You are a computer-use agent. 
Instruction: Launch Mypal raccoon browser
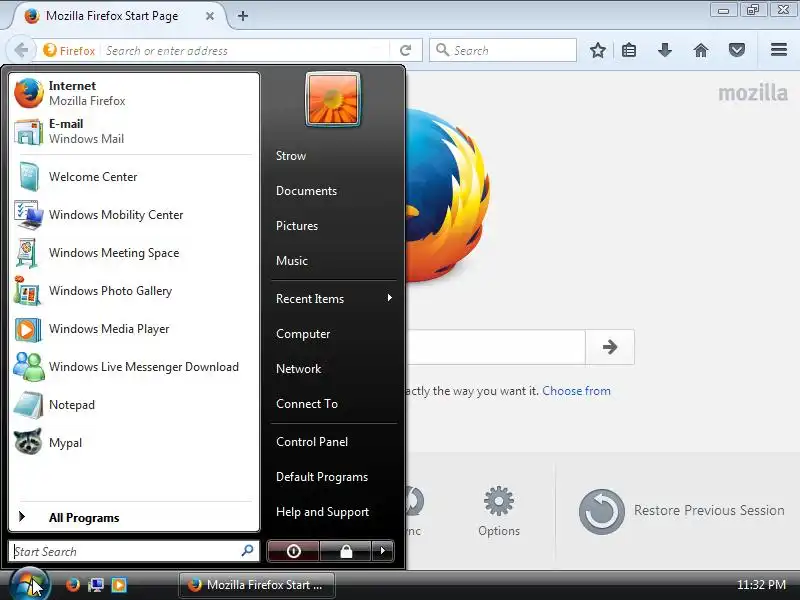click(x=134, y=442)
